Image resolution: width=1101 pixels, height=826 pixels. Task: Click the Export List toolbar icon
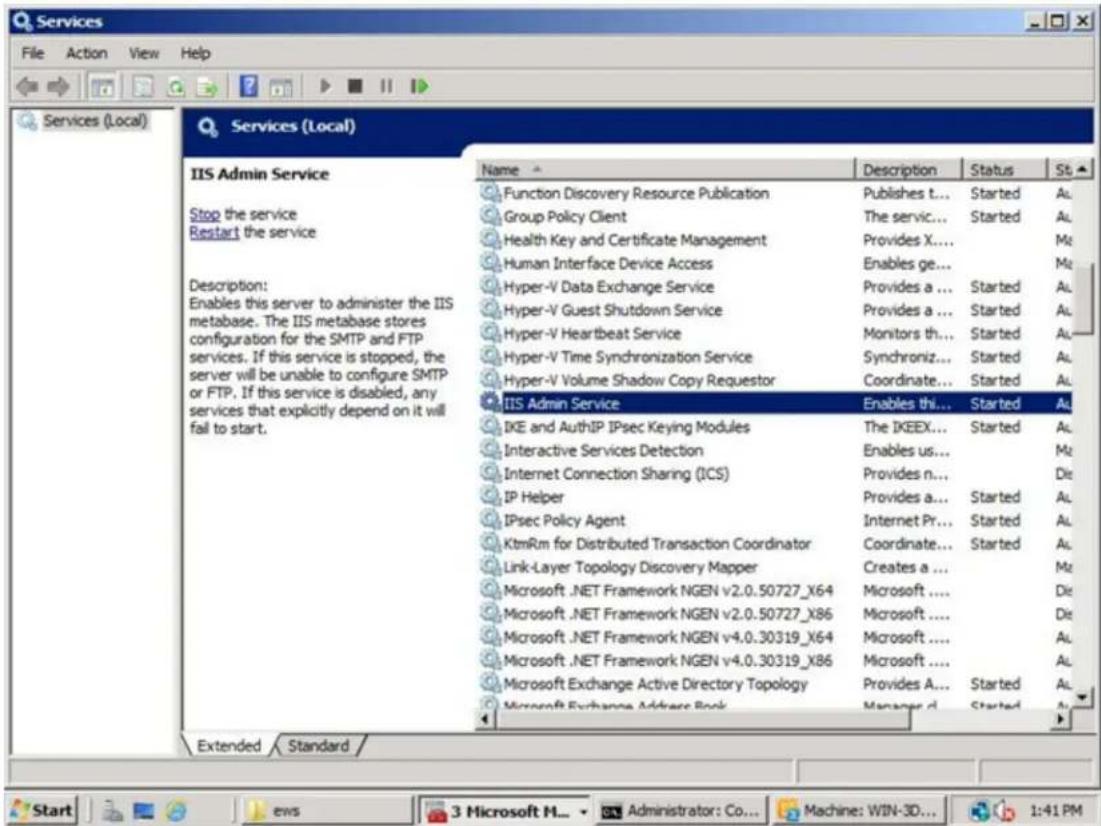(x=207, y=87)
